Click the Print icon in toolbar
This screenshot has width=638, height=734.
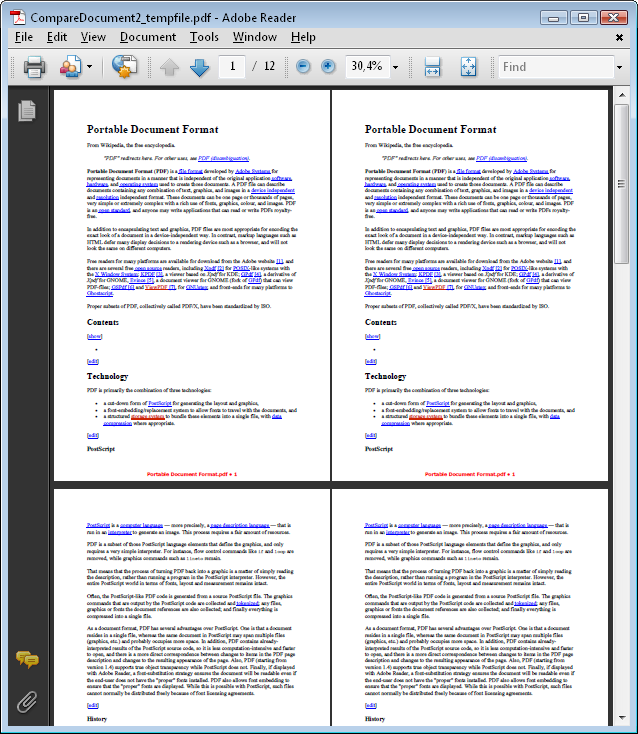[x=35, y=67]
